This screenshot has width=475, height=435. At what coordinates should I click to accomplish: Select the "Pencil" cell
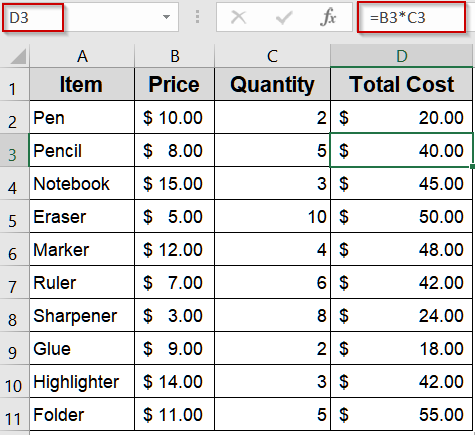[82, 150]
